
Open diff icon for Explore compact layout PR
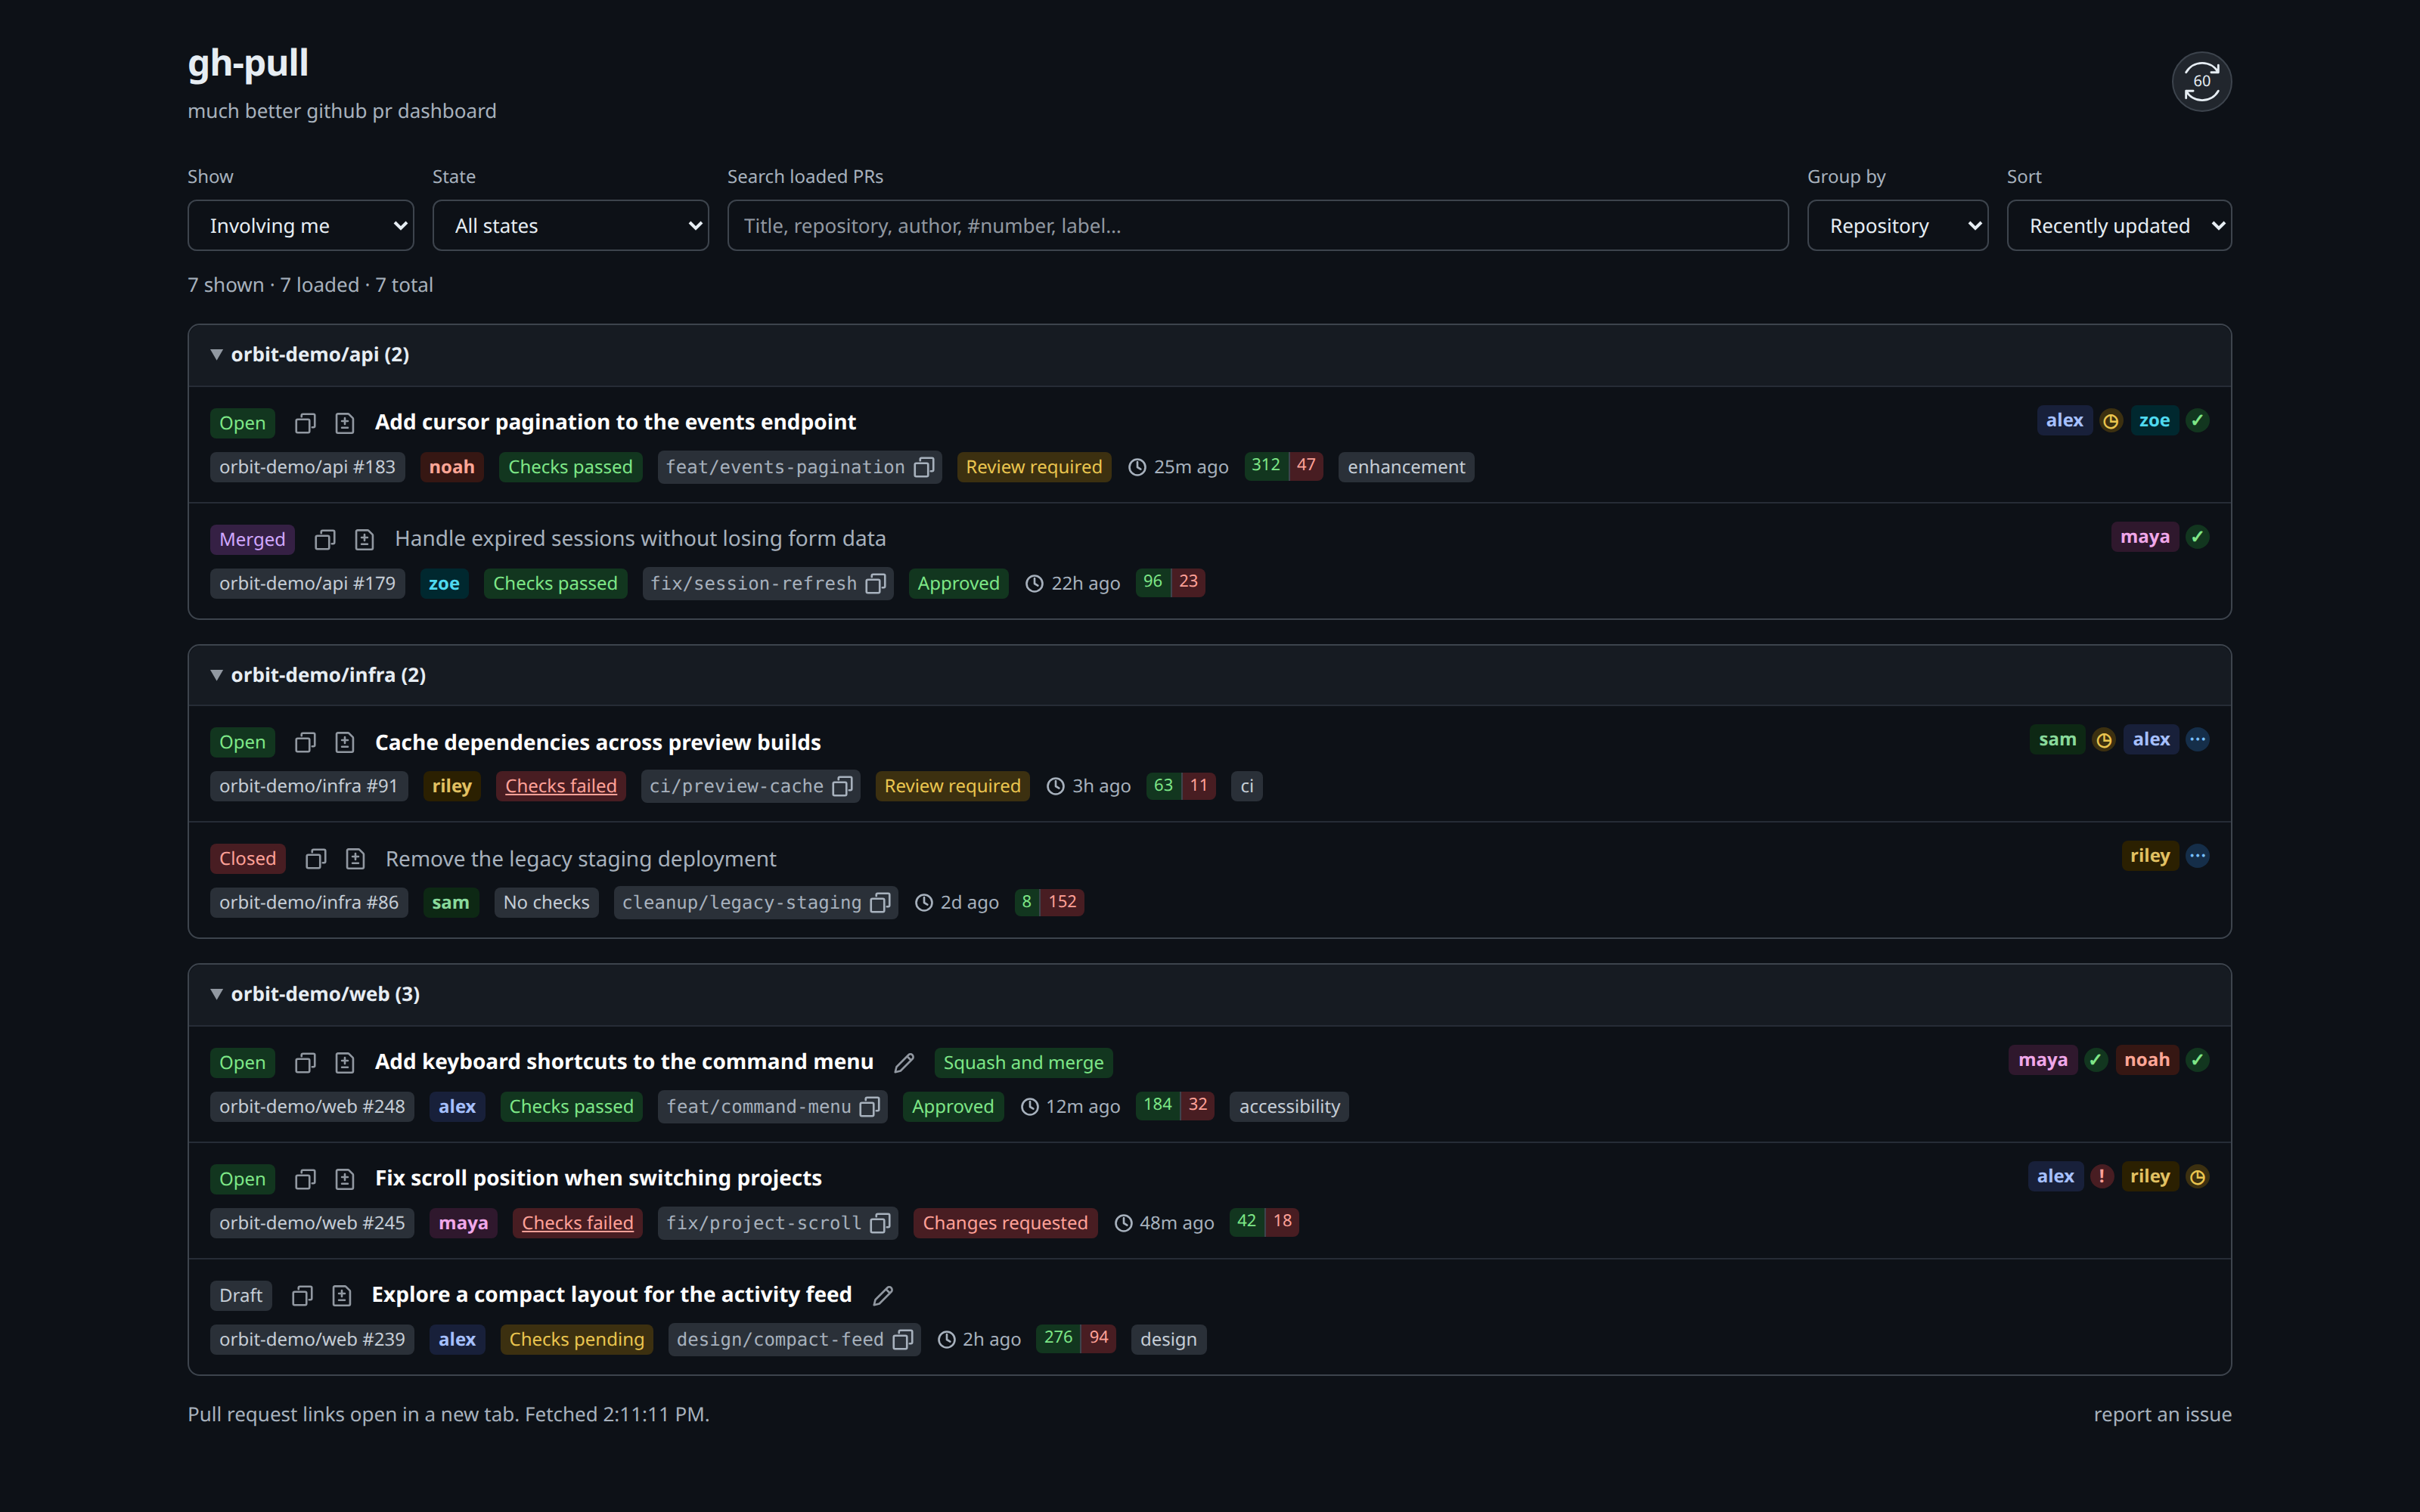pos(342,1296)
